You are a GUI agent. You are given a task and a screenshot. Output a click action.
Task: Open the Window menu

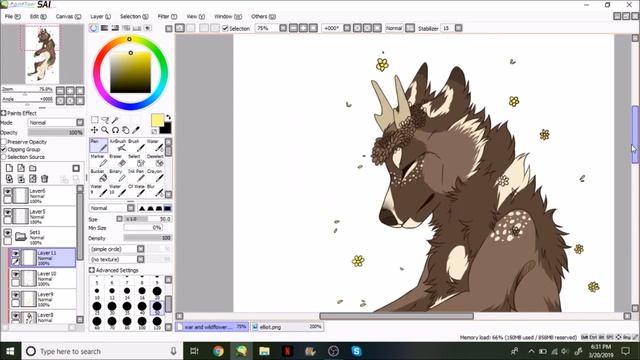(x=228, y=16)
